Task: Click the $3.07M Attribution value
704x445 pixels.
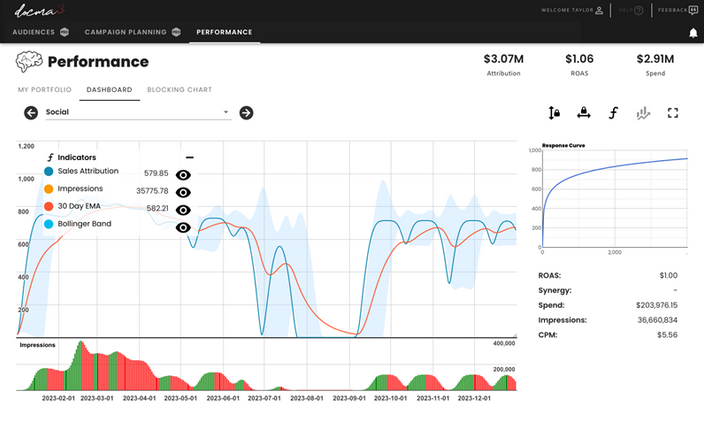Action: coord(503,59)
